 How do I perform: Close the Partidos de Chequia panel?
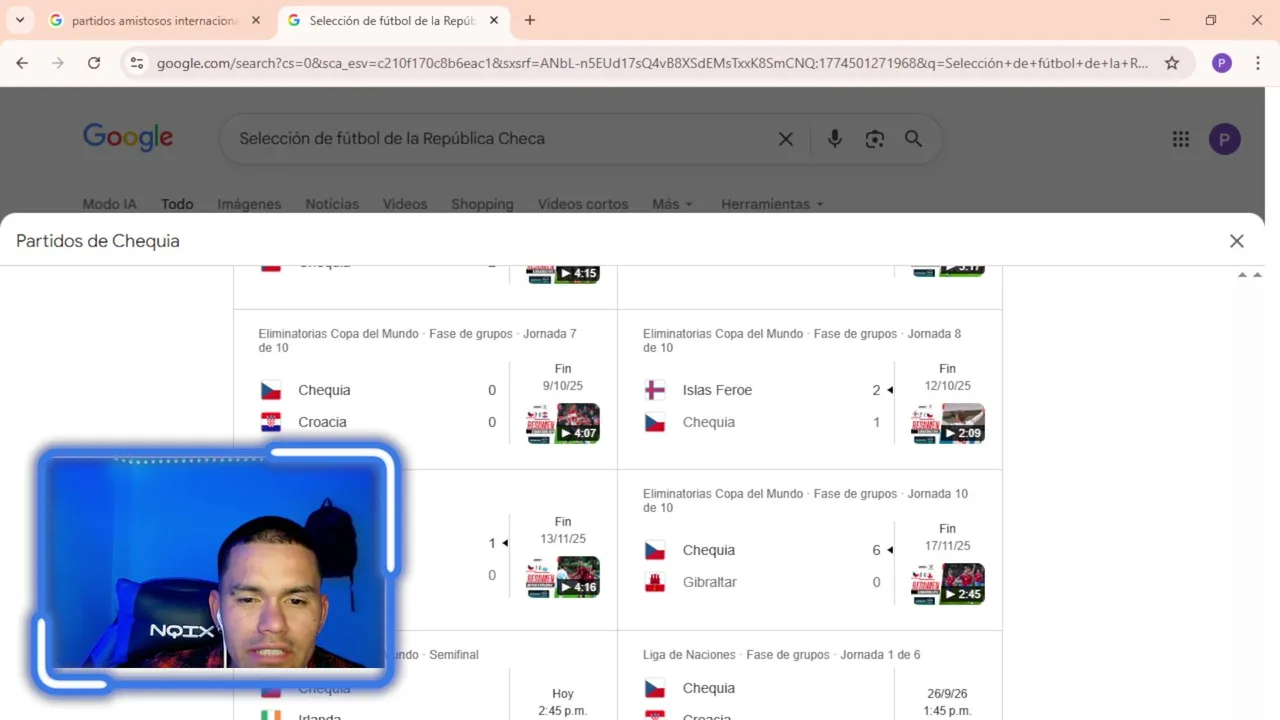[x=1237, y=241]
